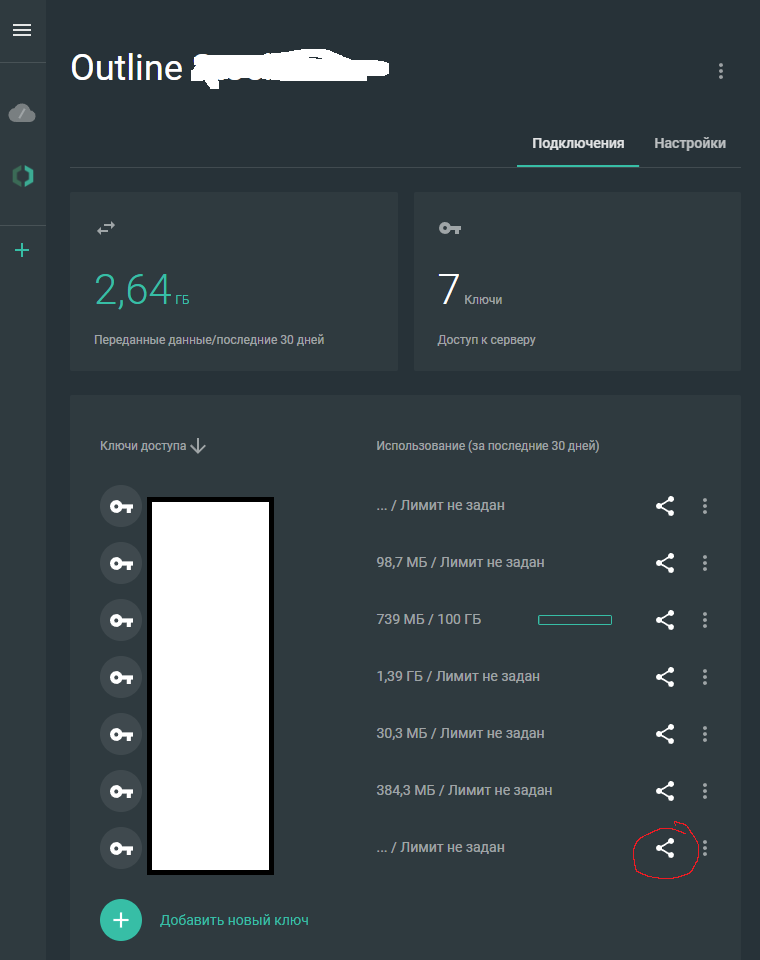Click key icon of the first access key
This screenshot has width=760, height=960.
pos(121,507)
